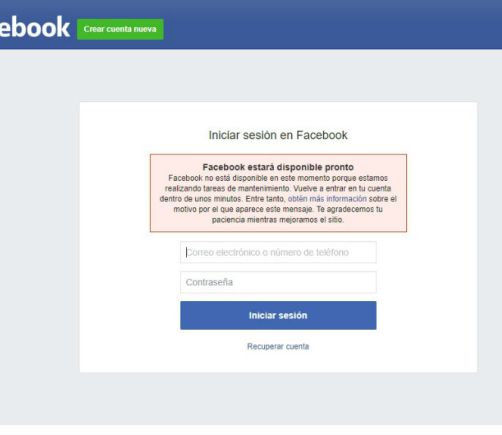Select the Contraseña password field
Screen dimensions: 502x435
coord(278,282)
